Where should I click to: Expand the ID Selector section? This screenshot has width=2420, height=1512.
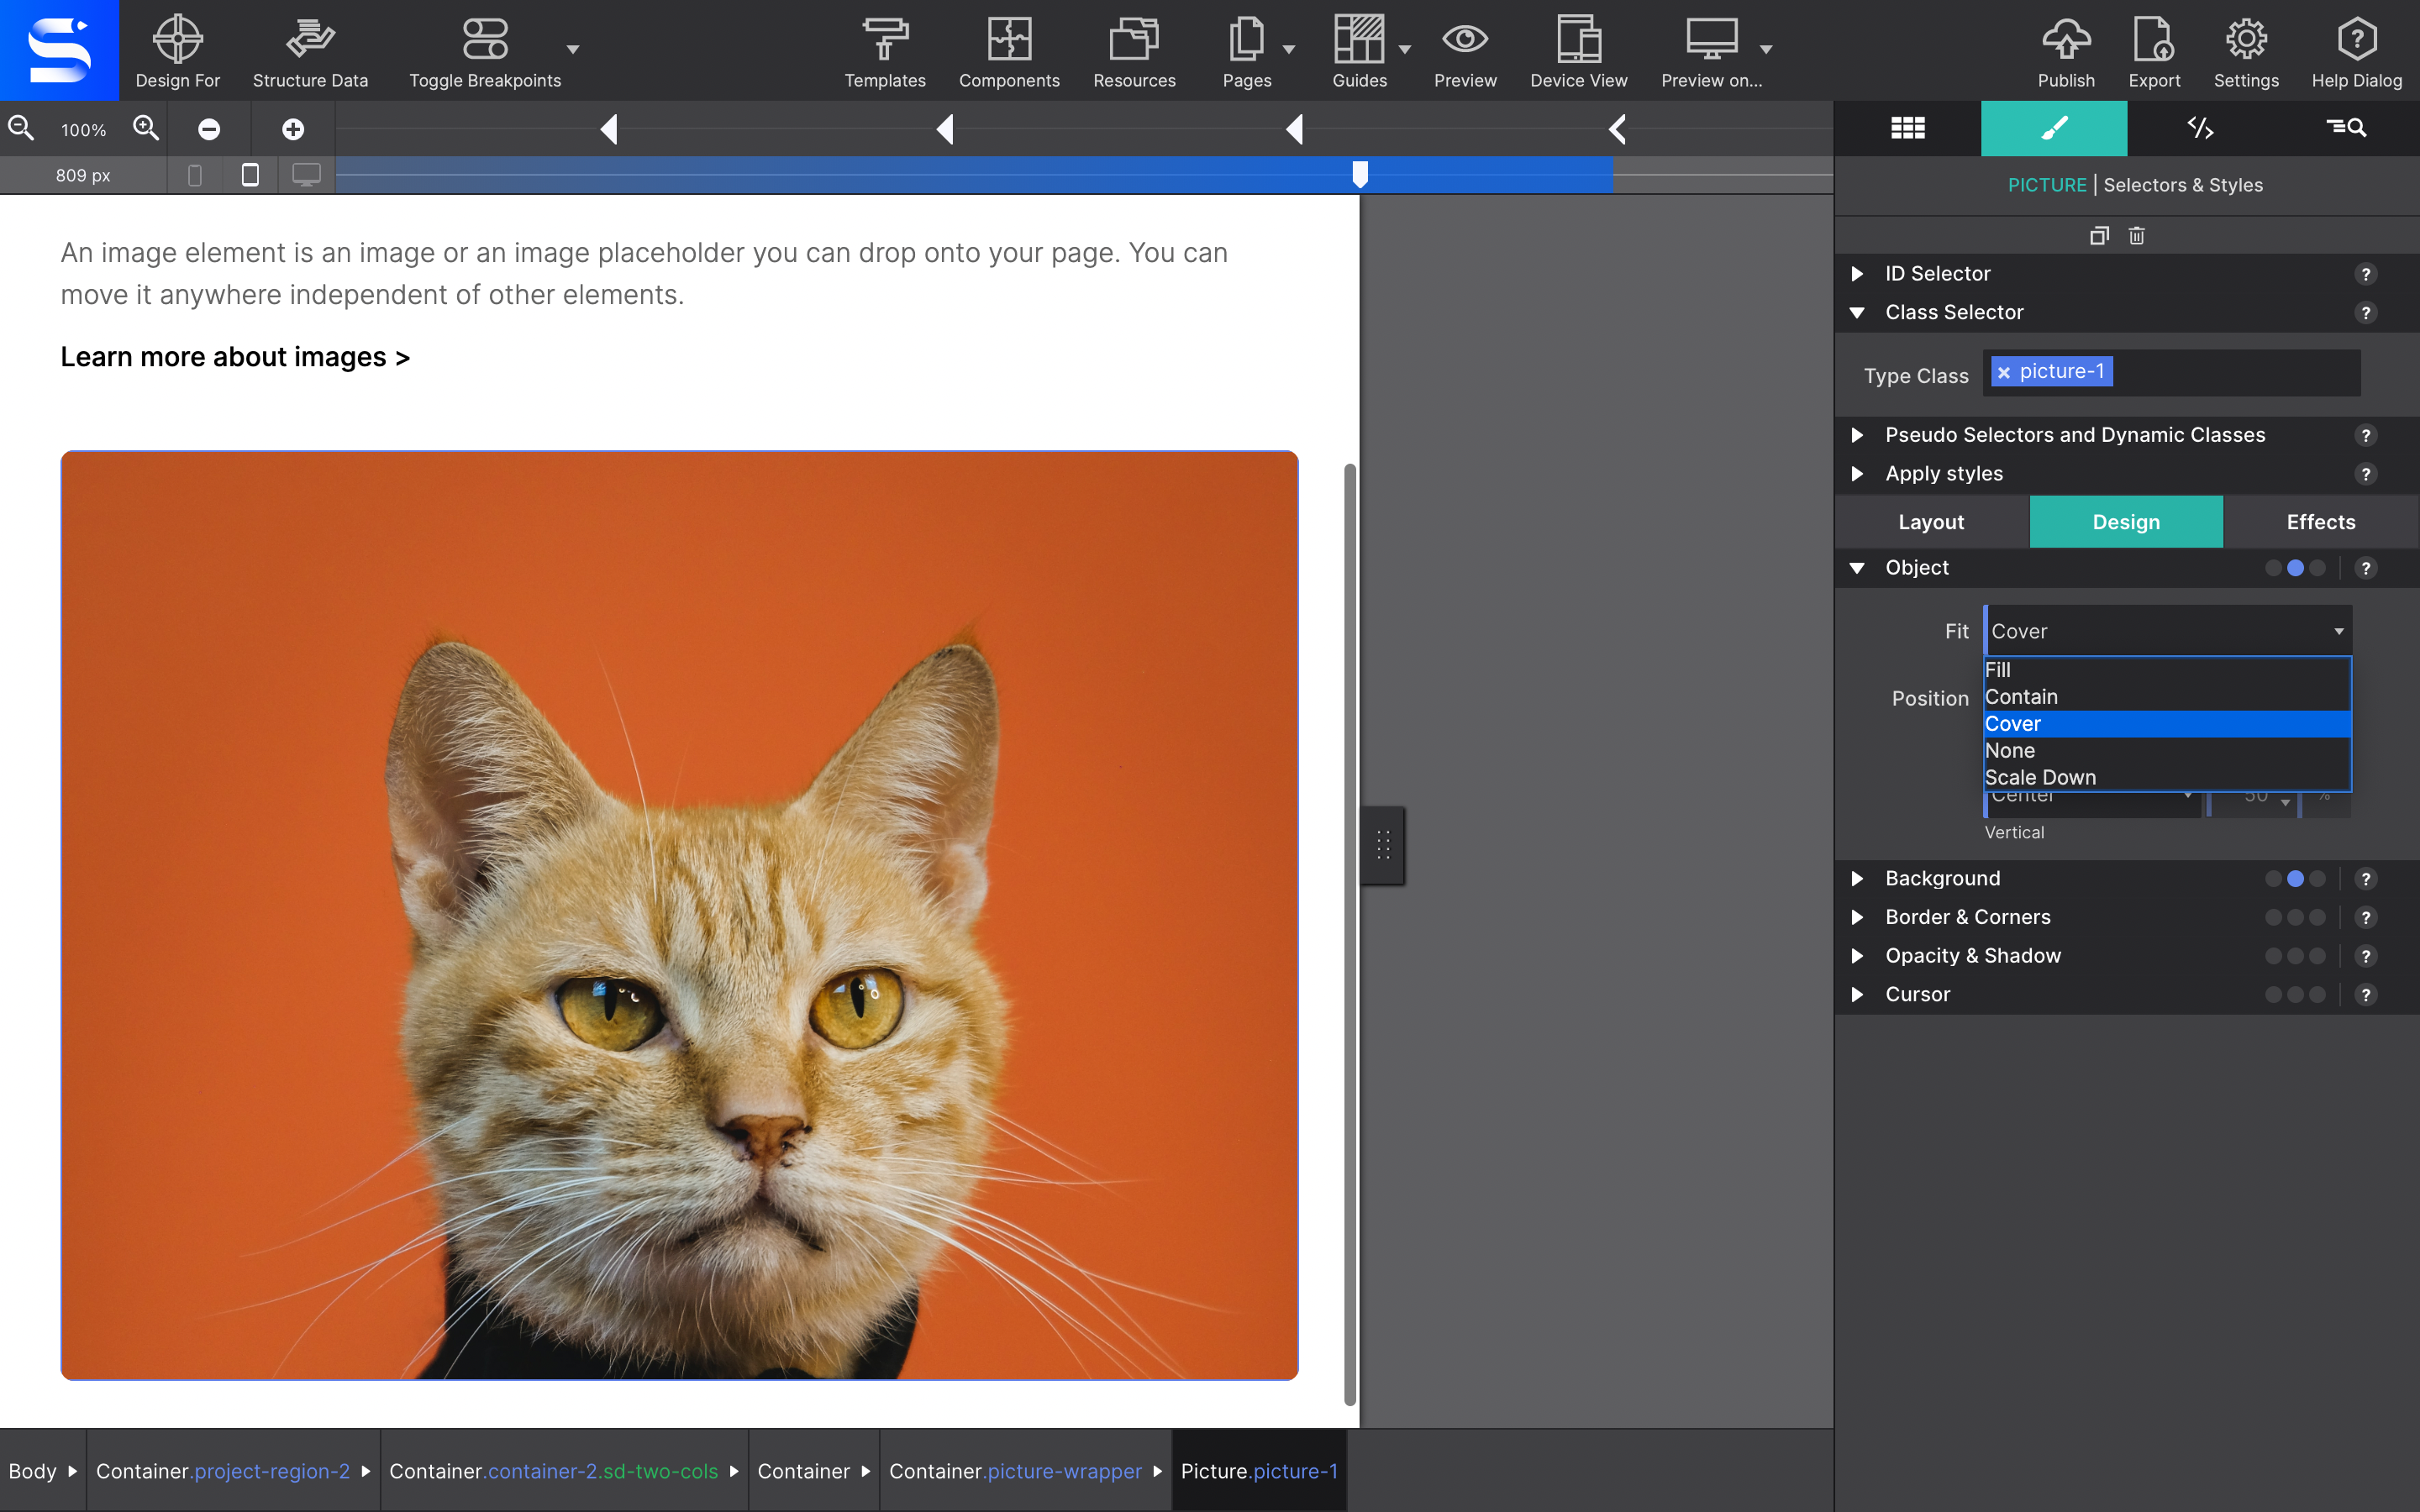point(1857,274)
